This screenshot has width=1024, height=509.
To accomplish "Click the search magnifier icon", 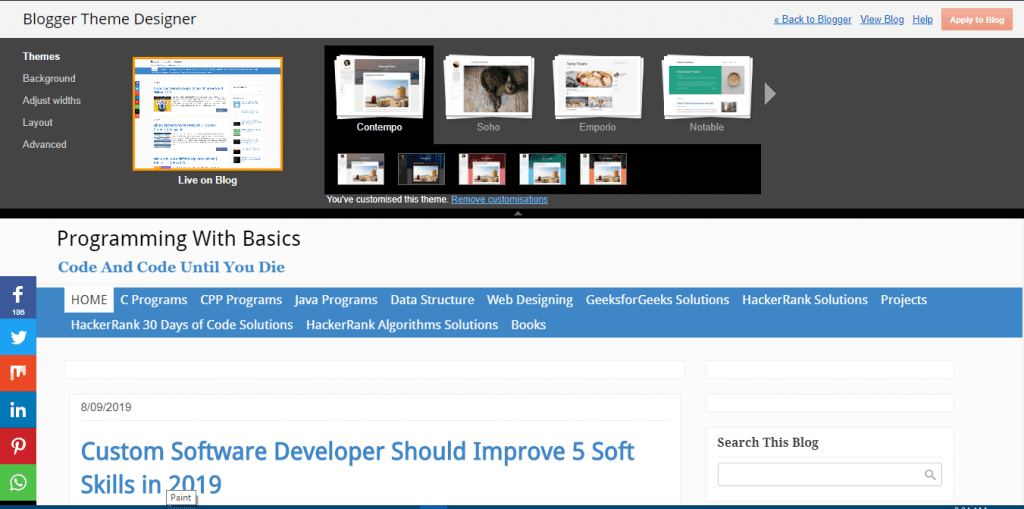I will pyautogui.click(x=930, y=475).
